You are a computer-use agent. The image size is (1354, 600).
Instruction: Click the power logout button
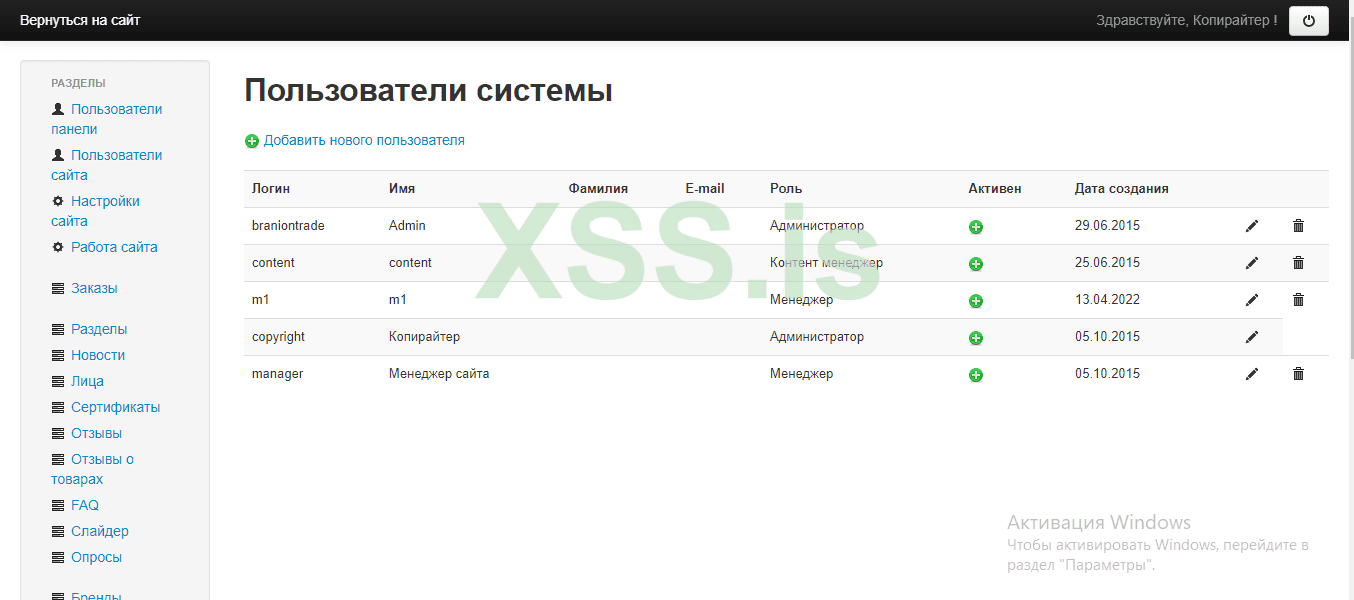pyautogui.click(x=1308, y=20)
